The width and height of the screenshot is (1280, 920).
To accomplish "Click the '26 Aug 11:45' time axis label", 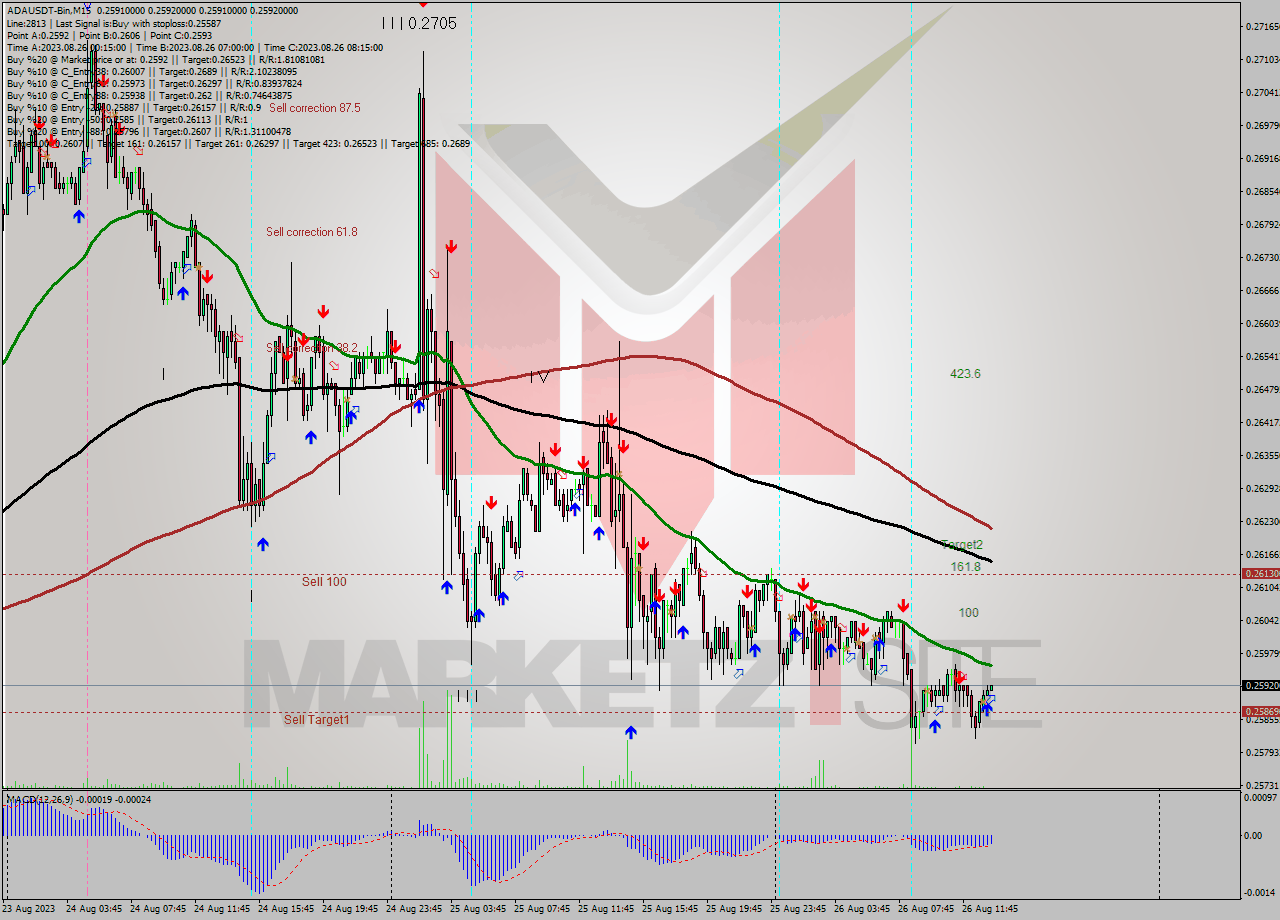I will (990, 909).
